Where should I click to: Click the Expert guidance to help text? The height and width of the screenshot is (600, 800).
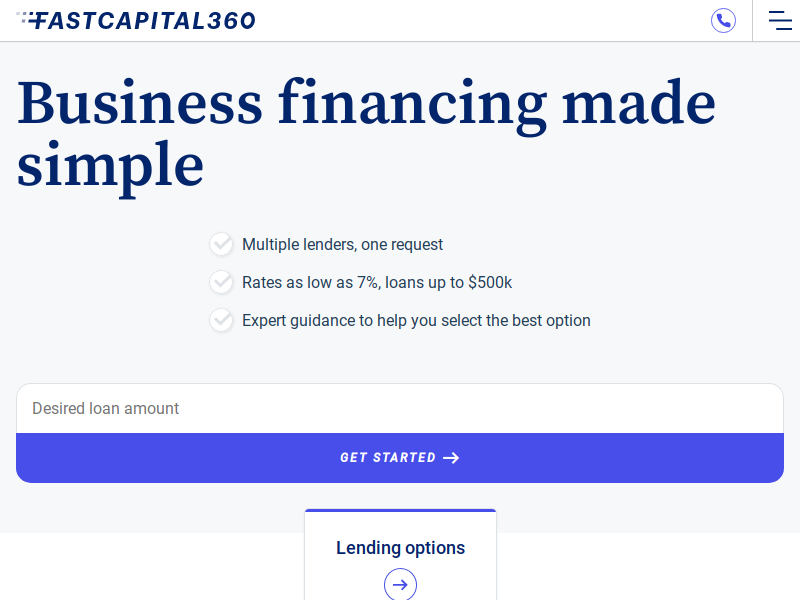[x=416, y=320]
